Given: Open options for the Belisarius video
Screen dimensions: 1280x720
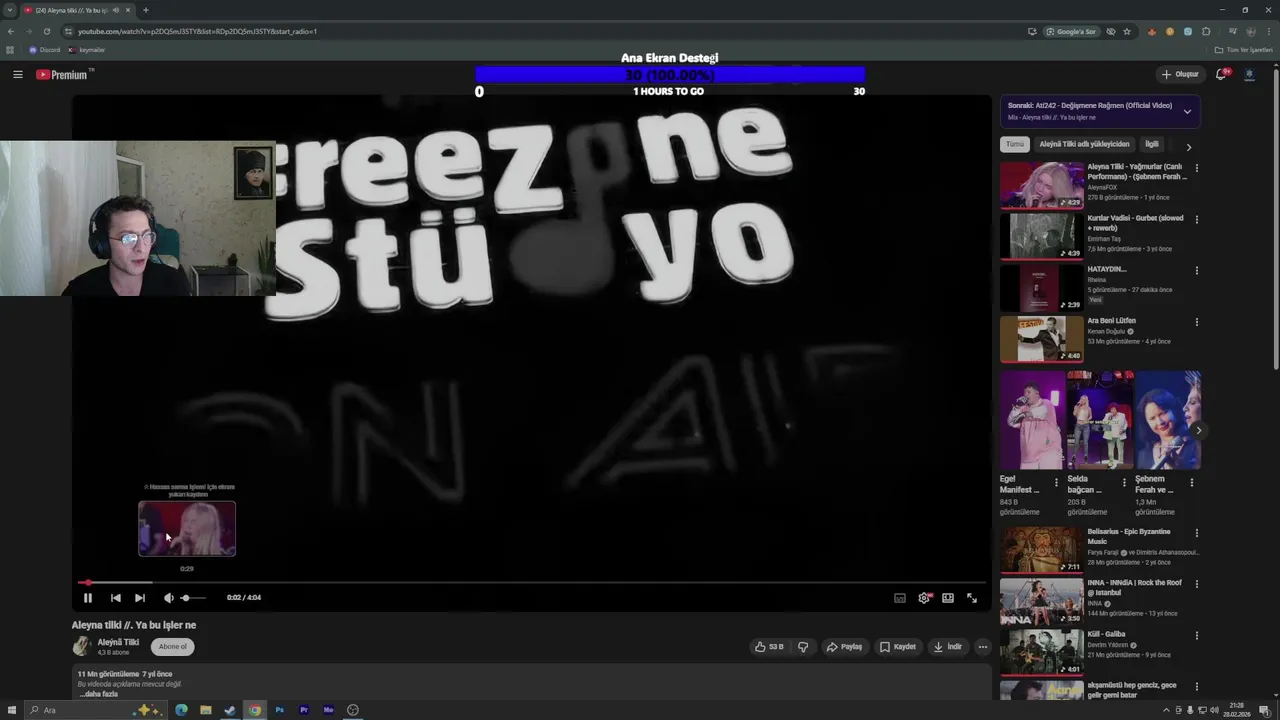Looking at the screenshot, I should point(1196,533).
